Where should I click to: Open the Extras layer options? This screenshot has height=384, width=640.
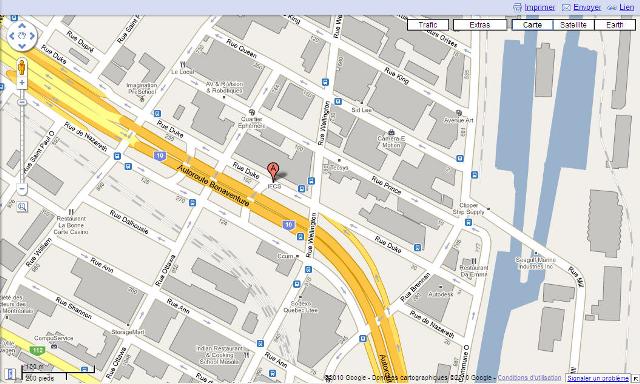pyautogui.click(x=480, y=25)
